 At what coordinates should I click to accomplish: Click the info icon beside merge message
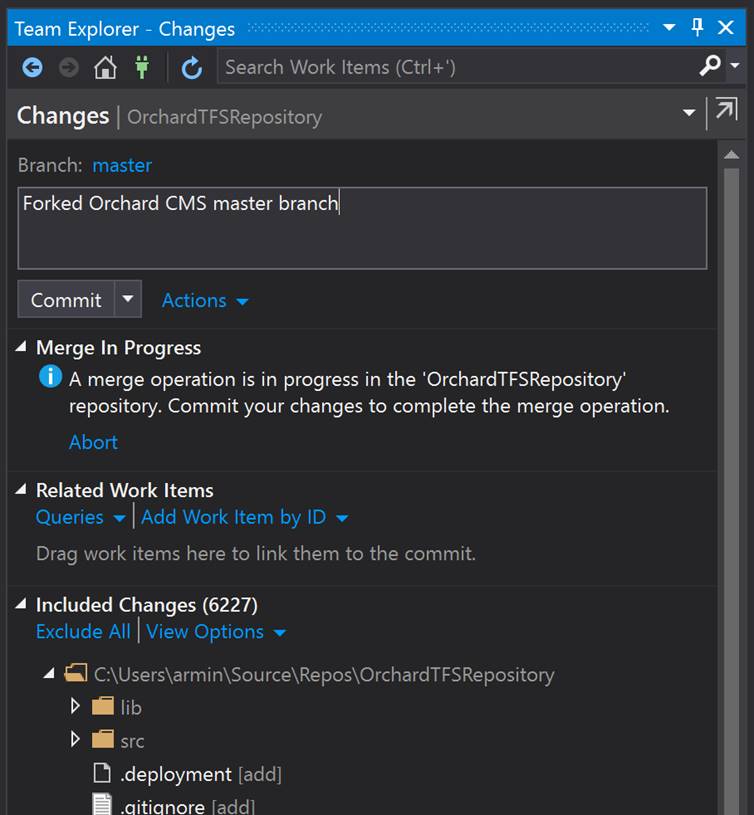coord(50,376)
